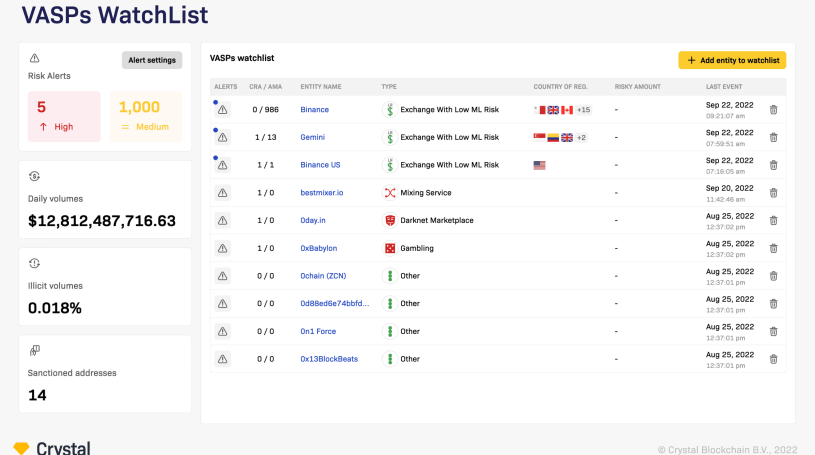Click the alert icon in the 0day.in row
Viewport: 815px width, 455px height.
point(223,220)
